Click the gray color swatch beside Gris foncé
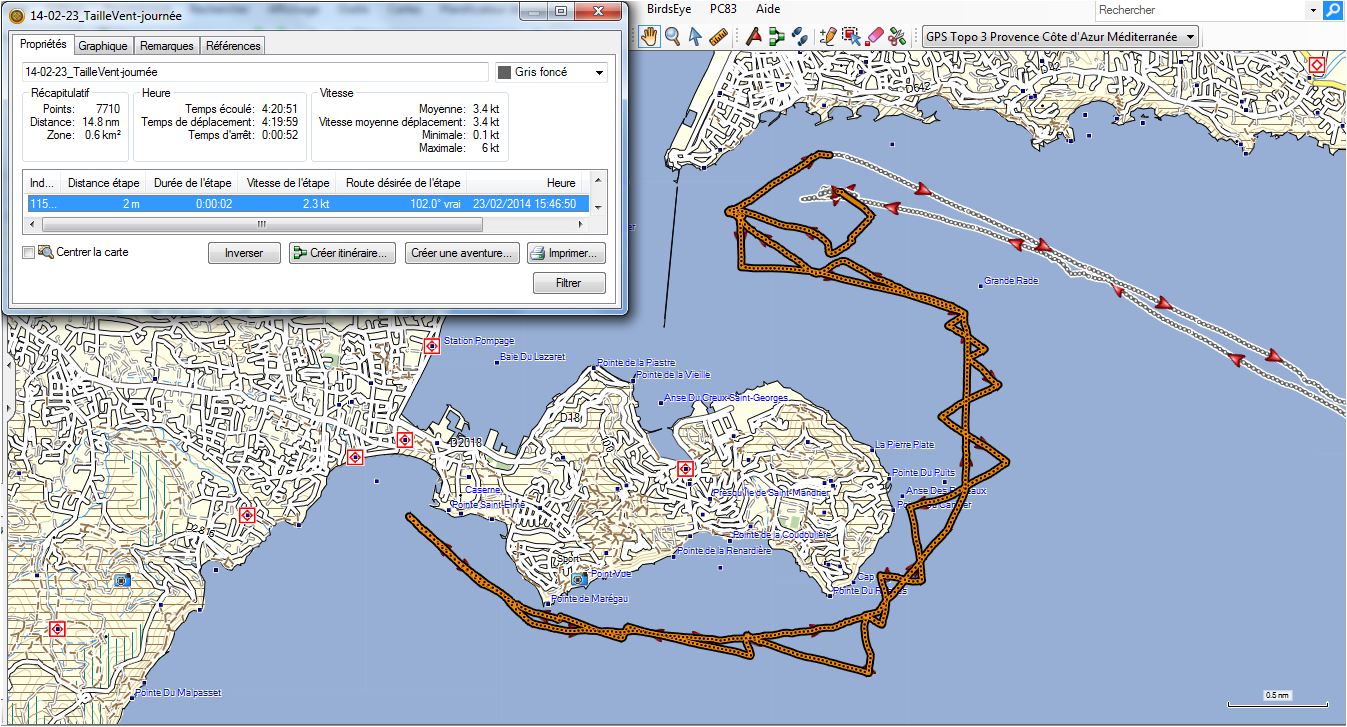The width and height of the screenshot is (1347, 727). (x=504, y=72)
